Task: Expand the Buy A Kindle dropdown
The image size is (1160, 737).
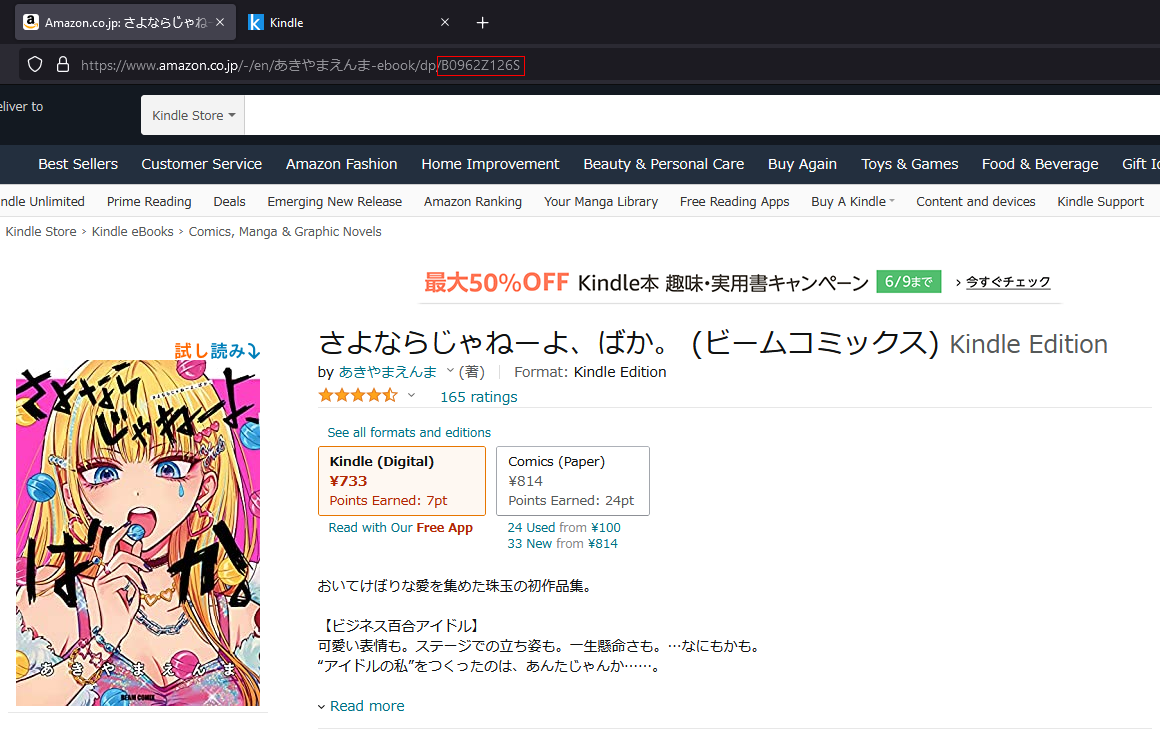Action: pos(852,201)
